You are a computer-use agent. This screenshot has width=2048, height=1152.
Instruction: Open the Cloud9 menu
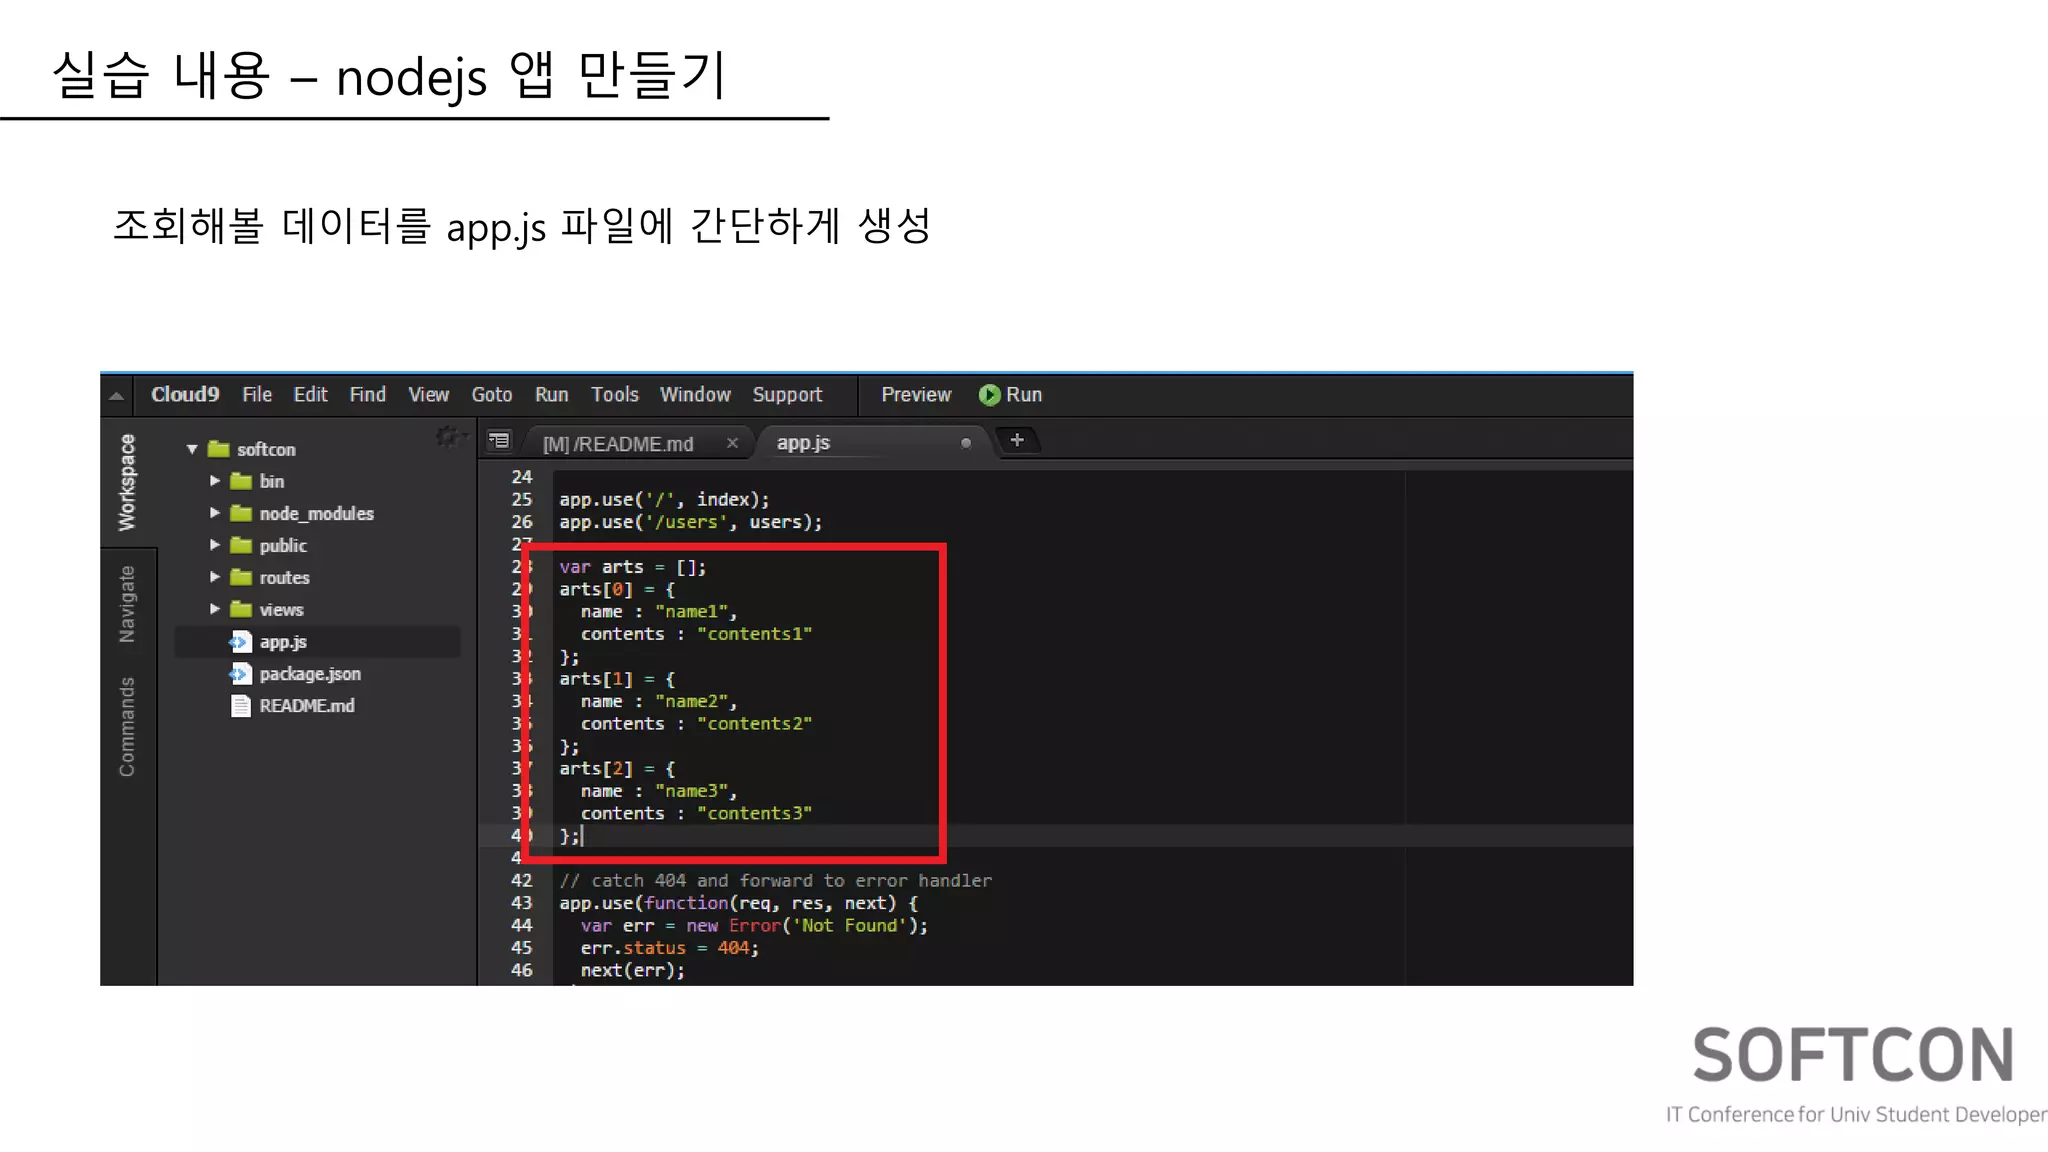tap(185, 394)
